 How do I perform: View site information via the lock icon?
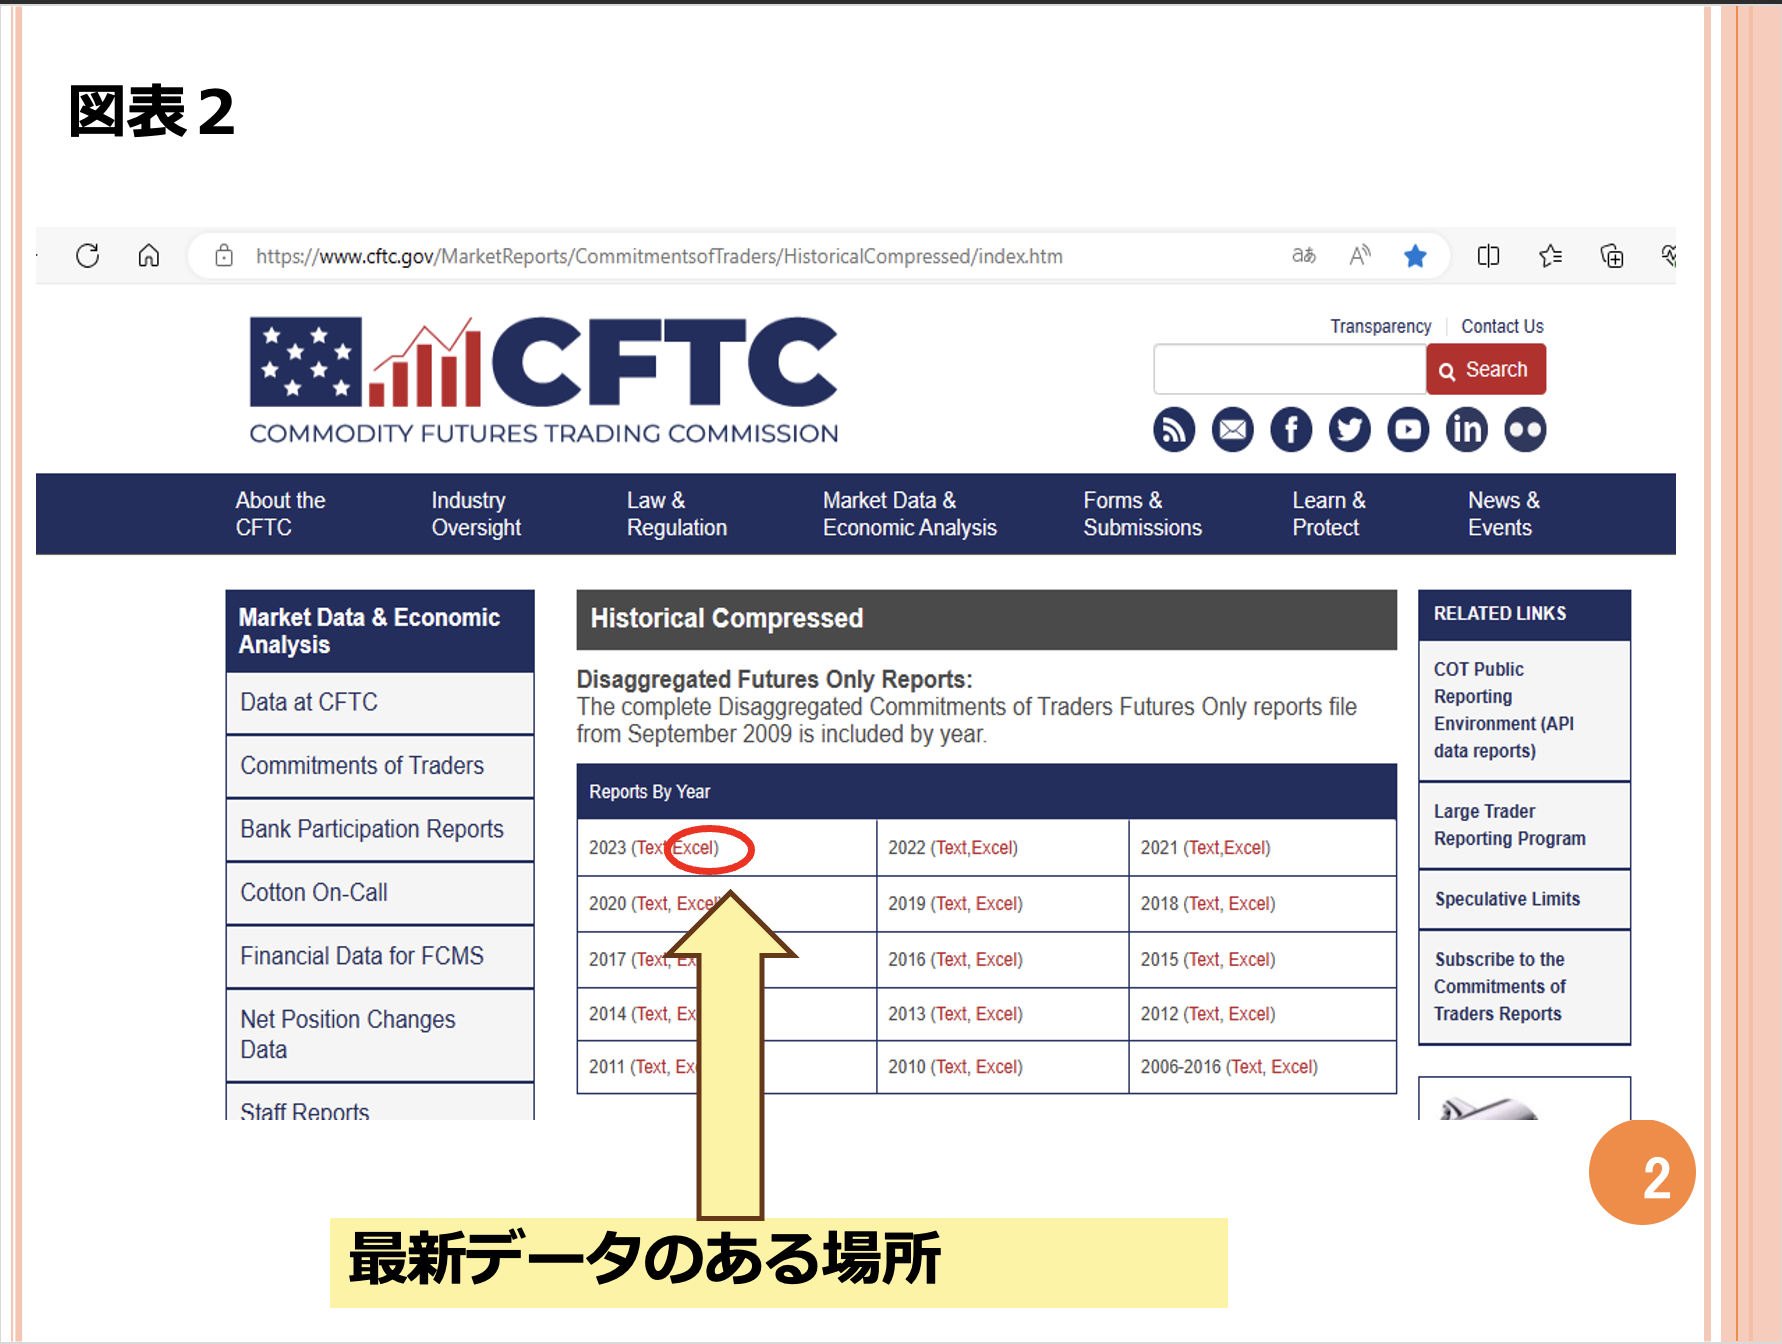(x=224, y=256)
